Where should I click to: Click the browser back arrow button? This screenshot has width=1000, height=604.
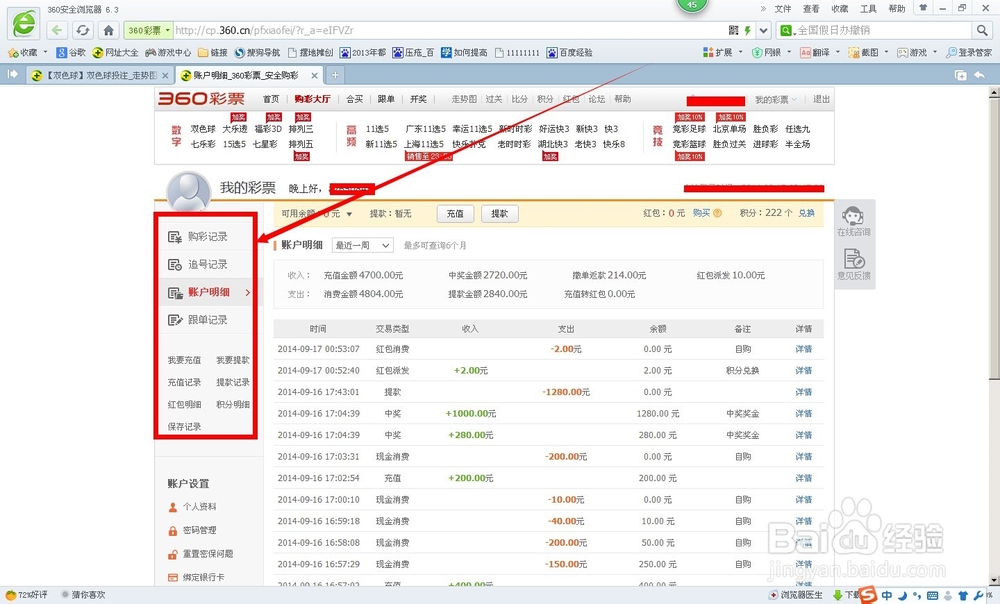pos(57,30)
